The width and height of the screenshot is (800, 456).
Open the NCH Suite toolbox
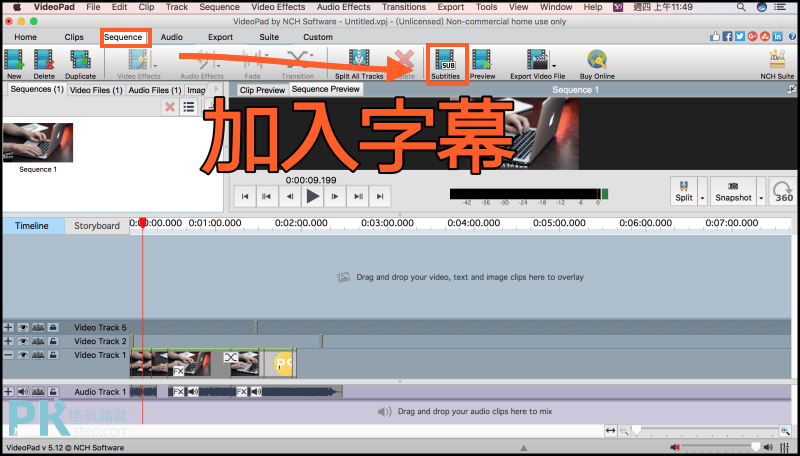tap(777, 63)
